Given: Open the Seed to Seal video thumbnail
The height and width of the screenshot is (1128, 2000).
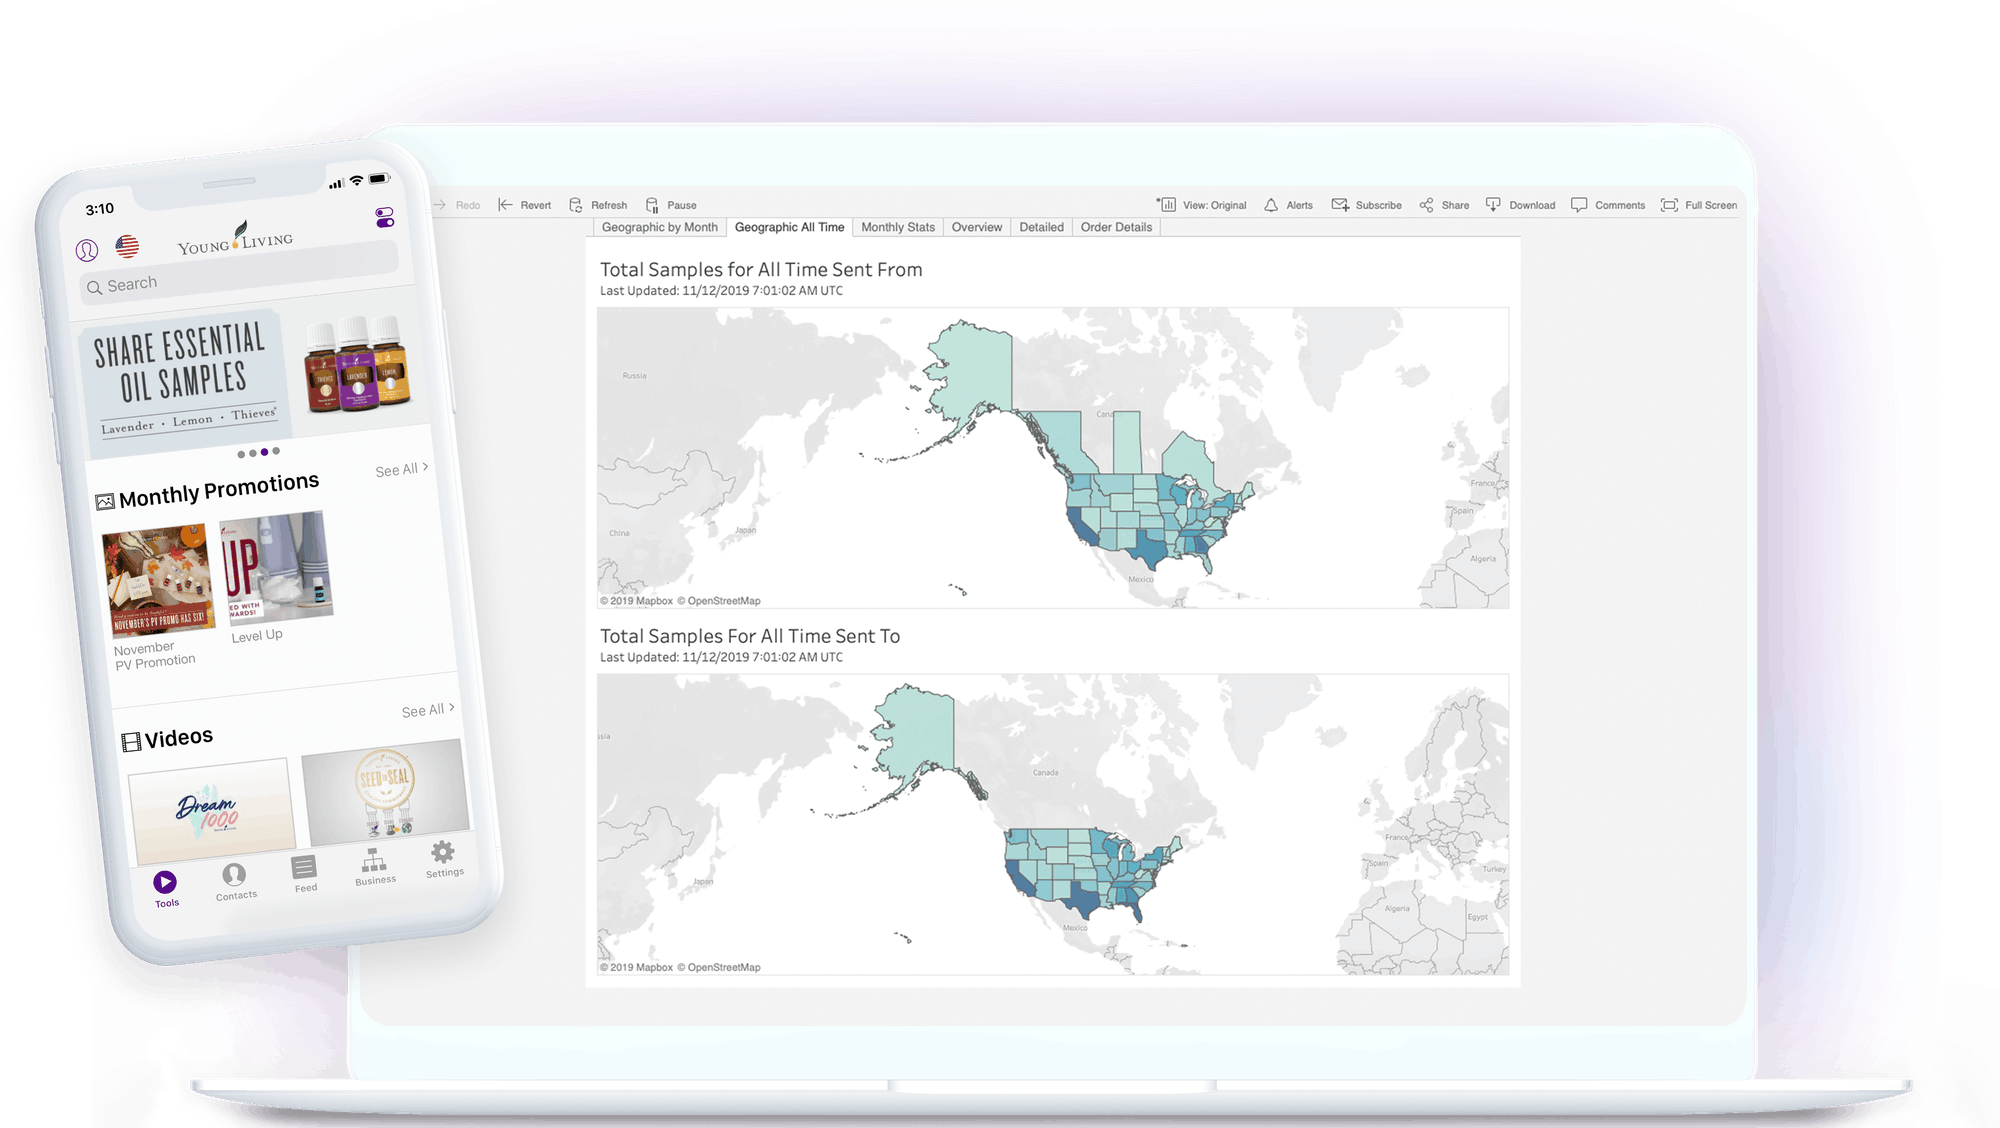Looking at the screenshot, I should (x=386, y=792).
